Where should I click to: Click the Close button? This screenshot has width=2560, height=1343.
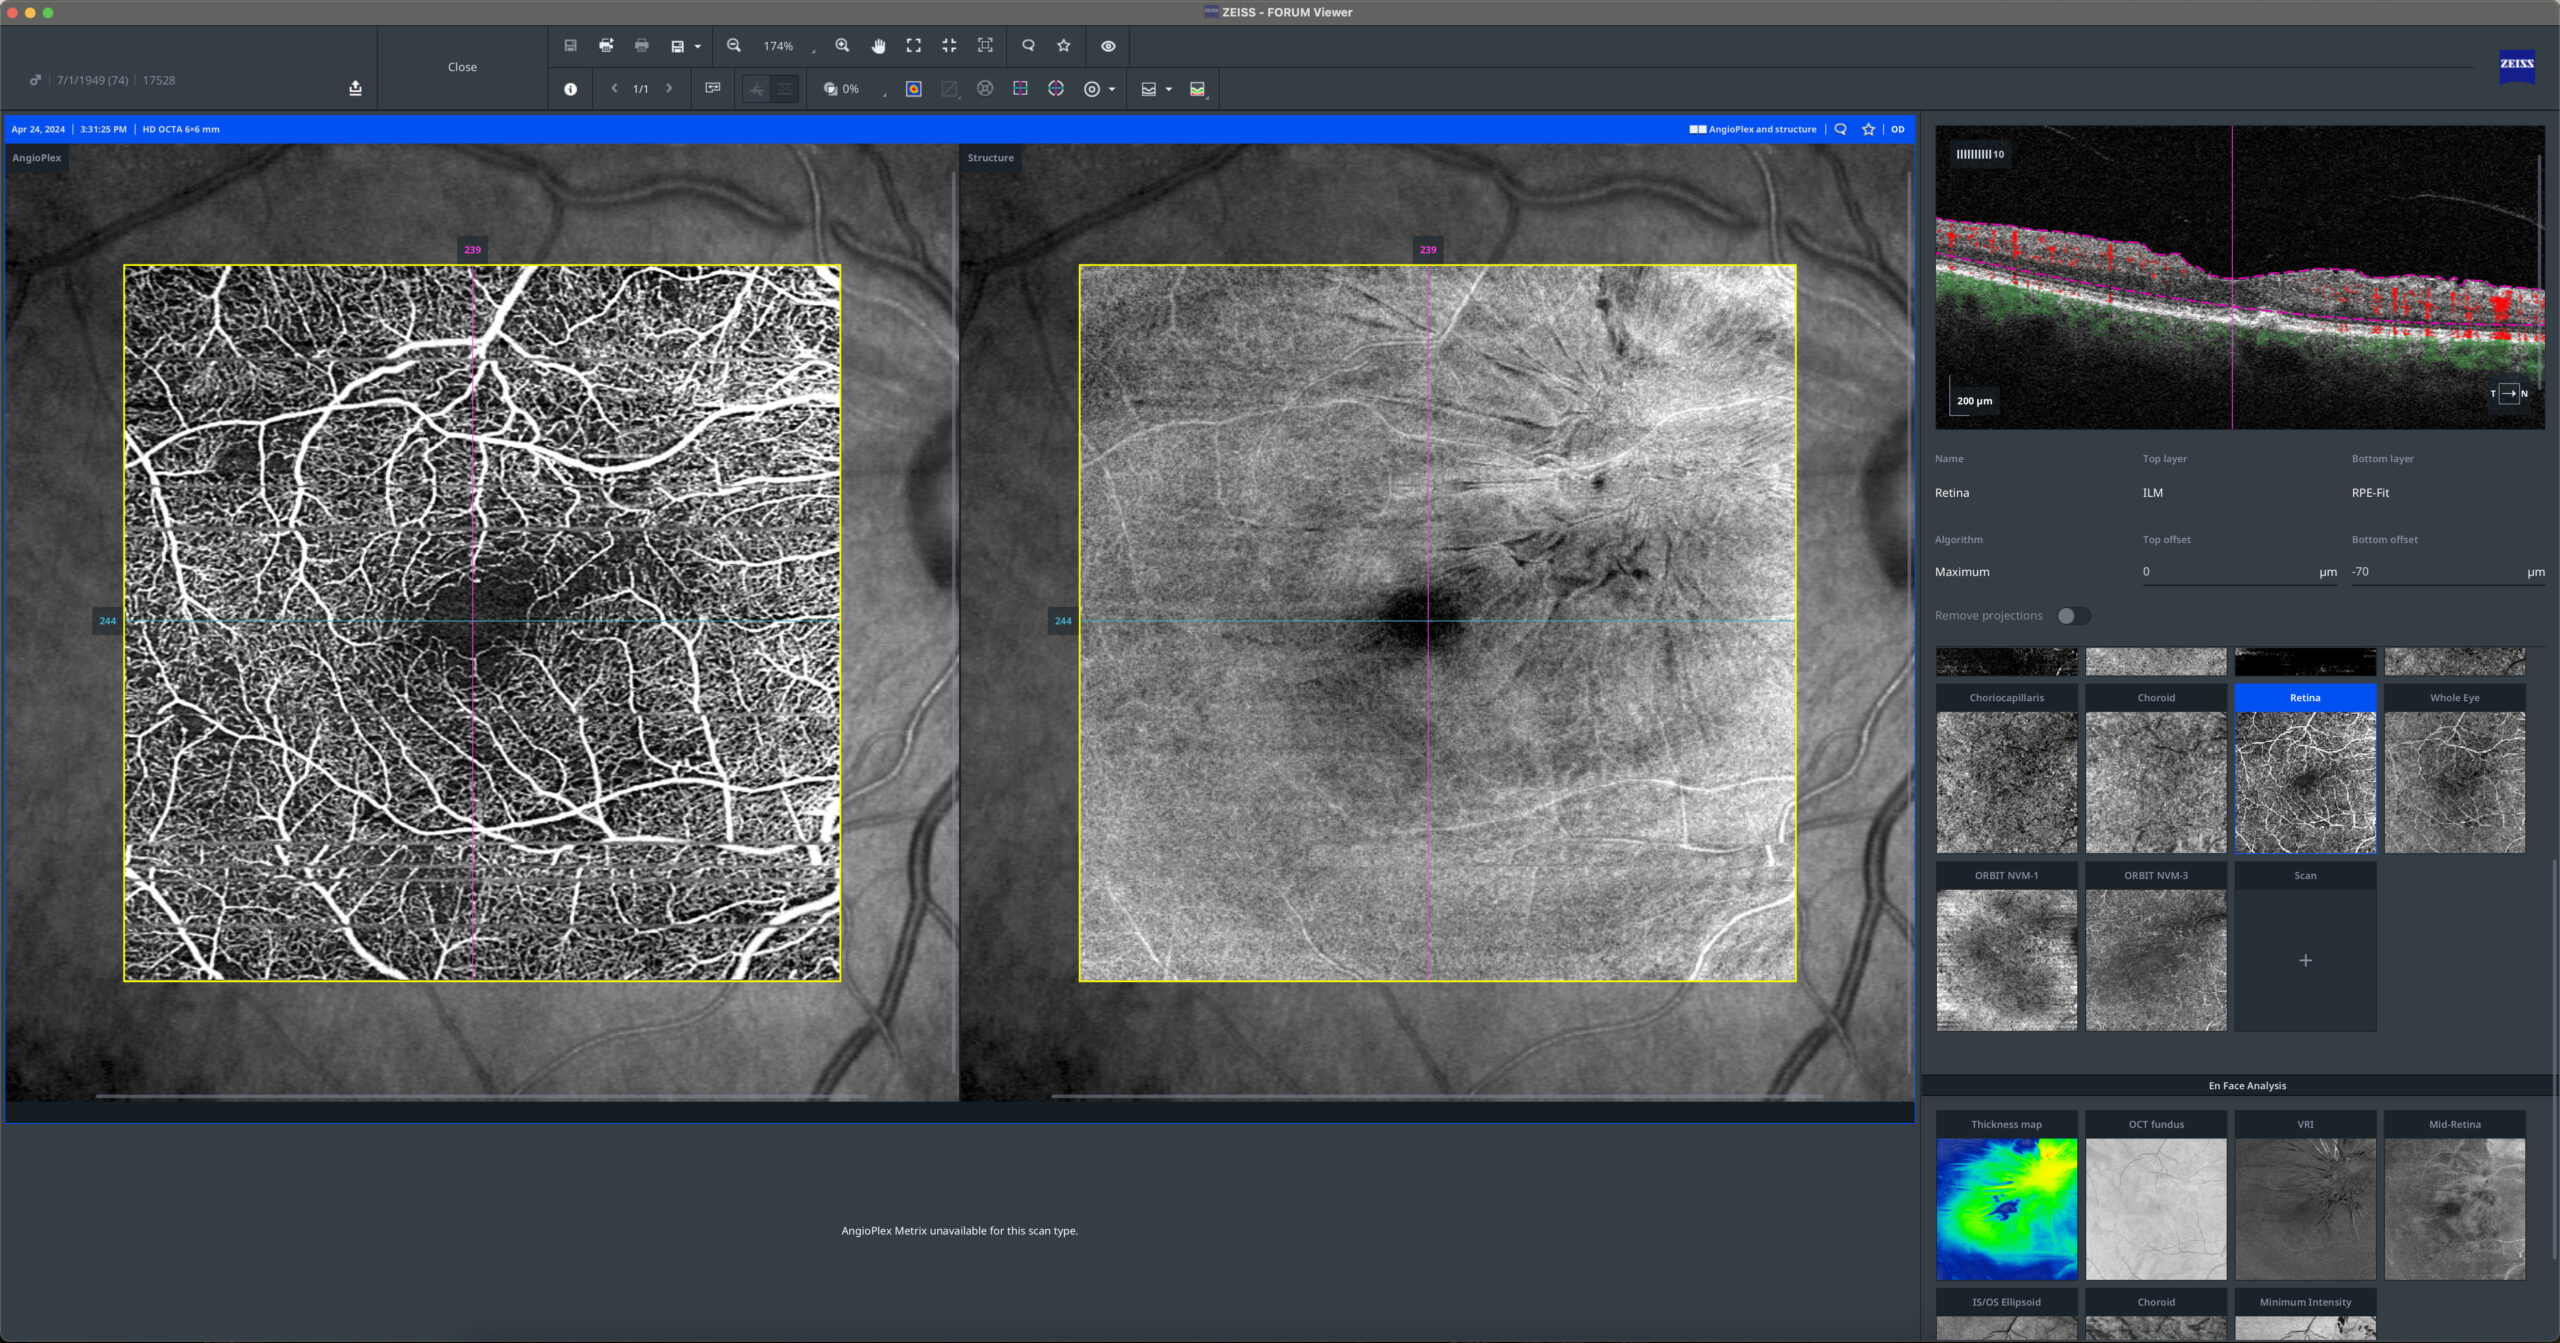pos(462,67)
